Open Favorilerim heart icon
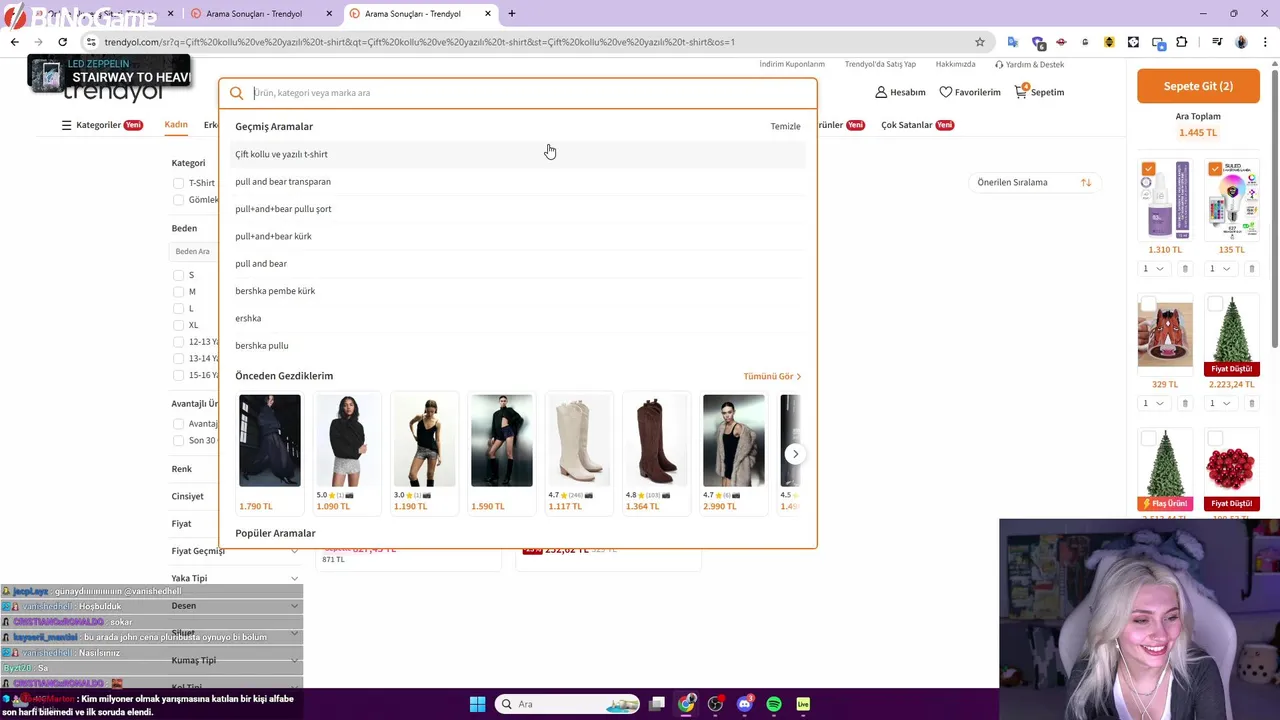This screenshot has height=720, width=1280. (x=945, y=92)
